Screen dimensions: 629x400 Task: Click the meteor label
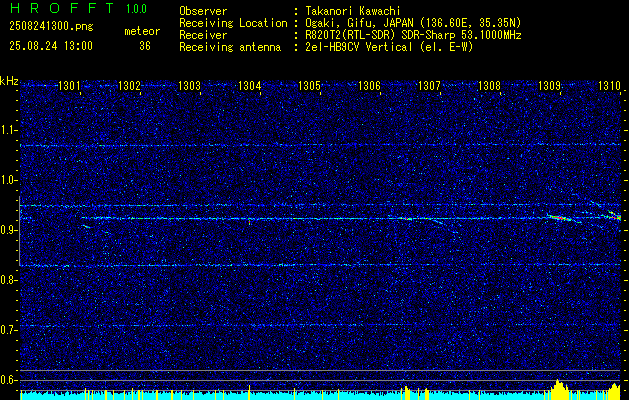(142, 31)
